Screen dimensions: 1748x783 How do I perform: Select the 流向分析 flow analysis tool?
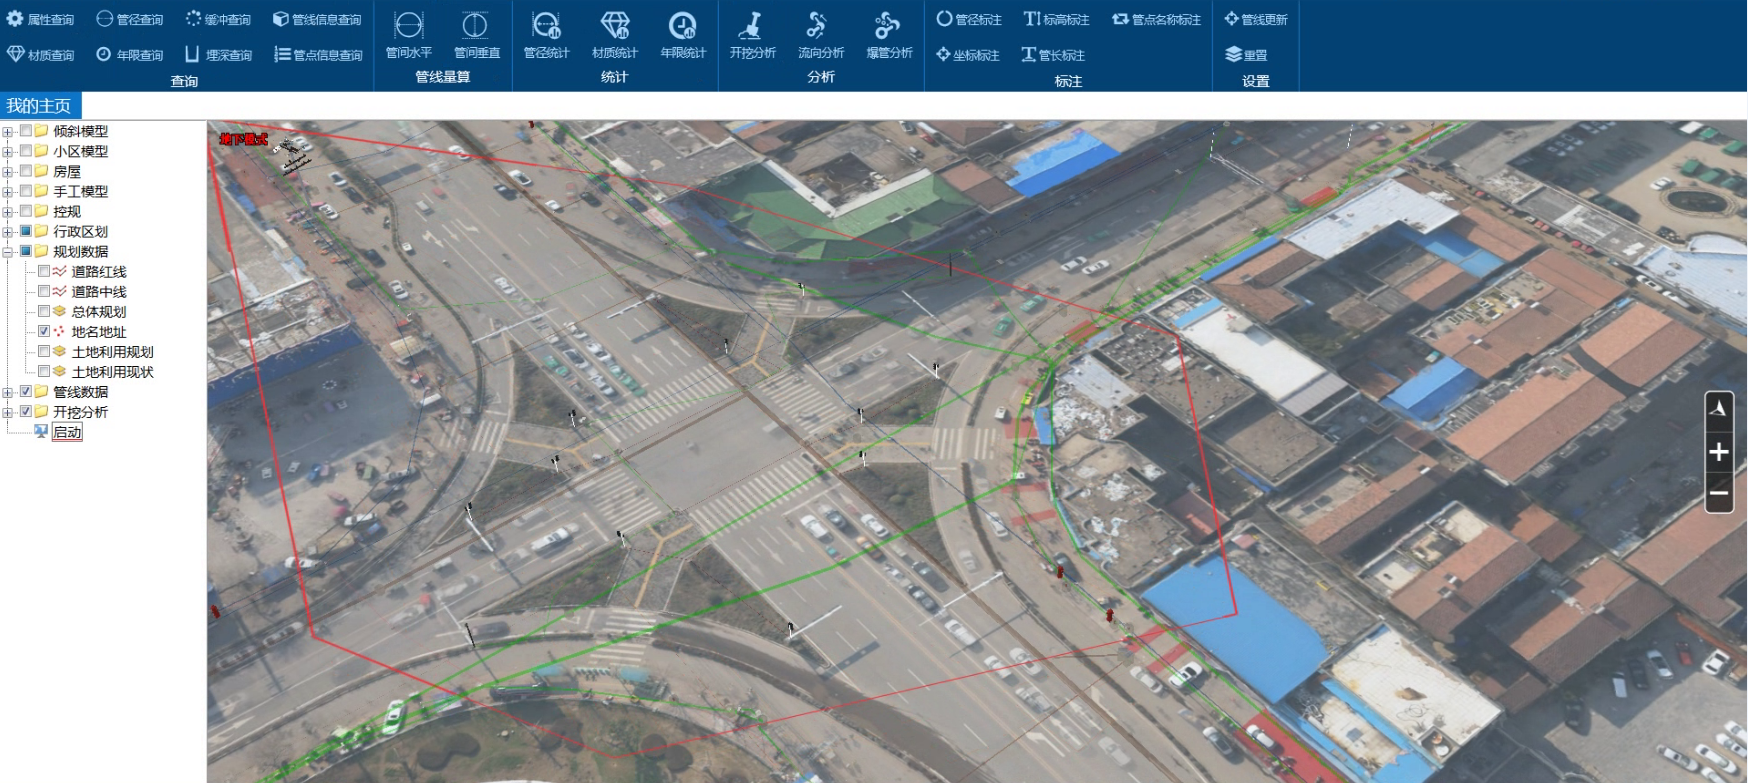[x=820, y=35]
